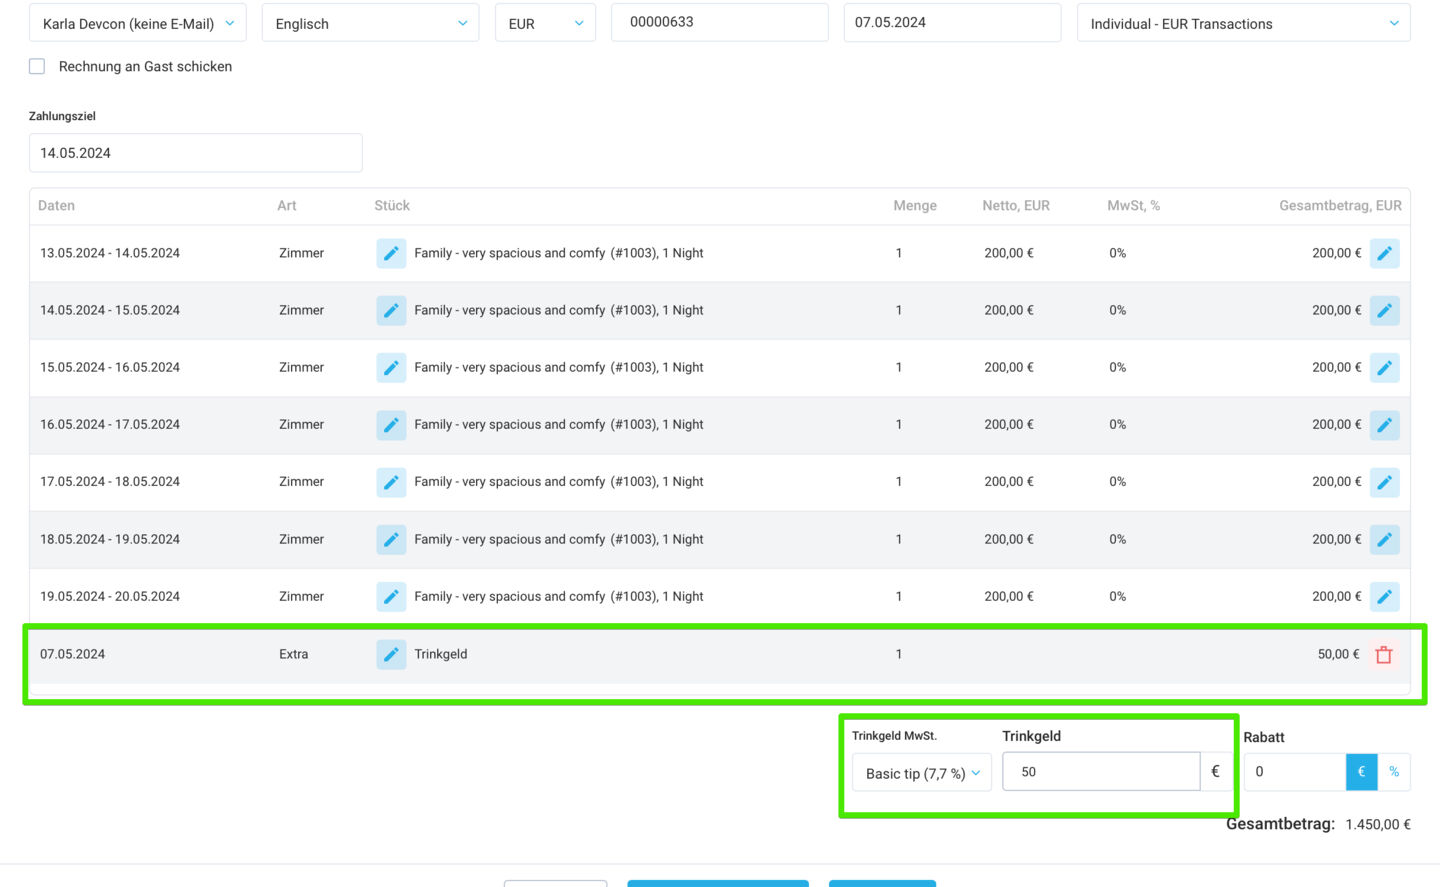Click the Extra type cell

(x=294, y=654)
